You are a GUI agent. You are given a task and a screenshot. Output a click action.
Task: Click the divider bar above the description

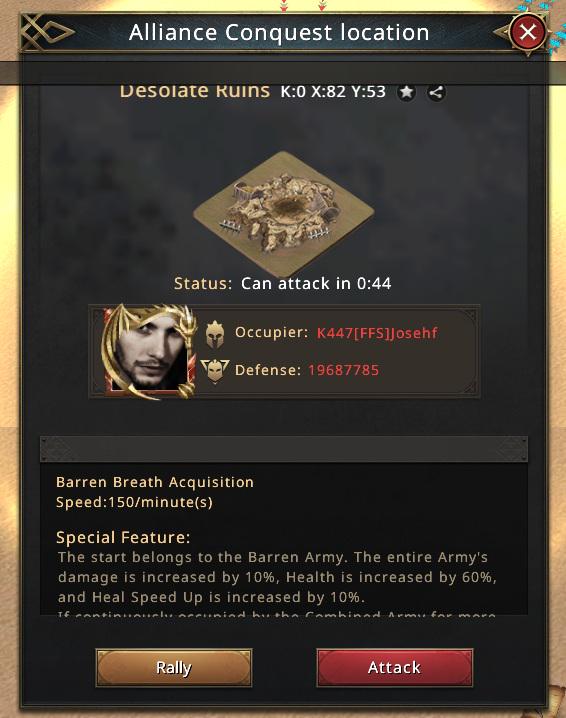284,449
